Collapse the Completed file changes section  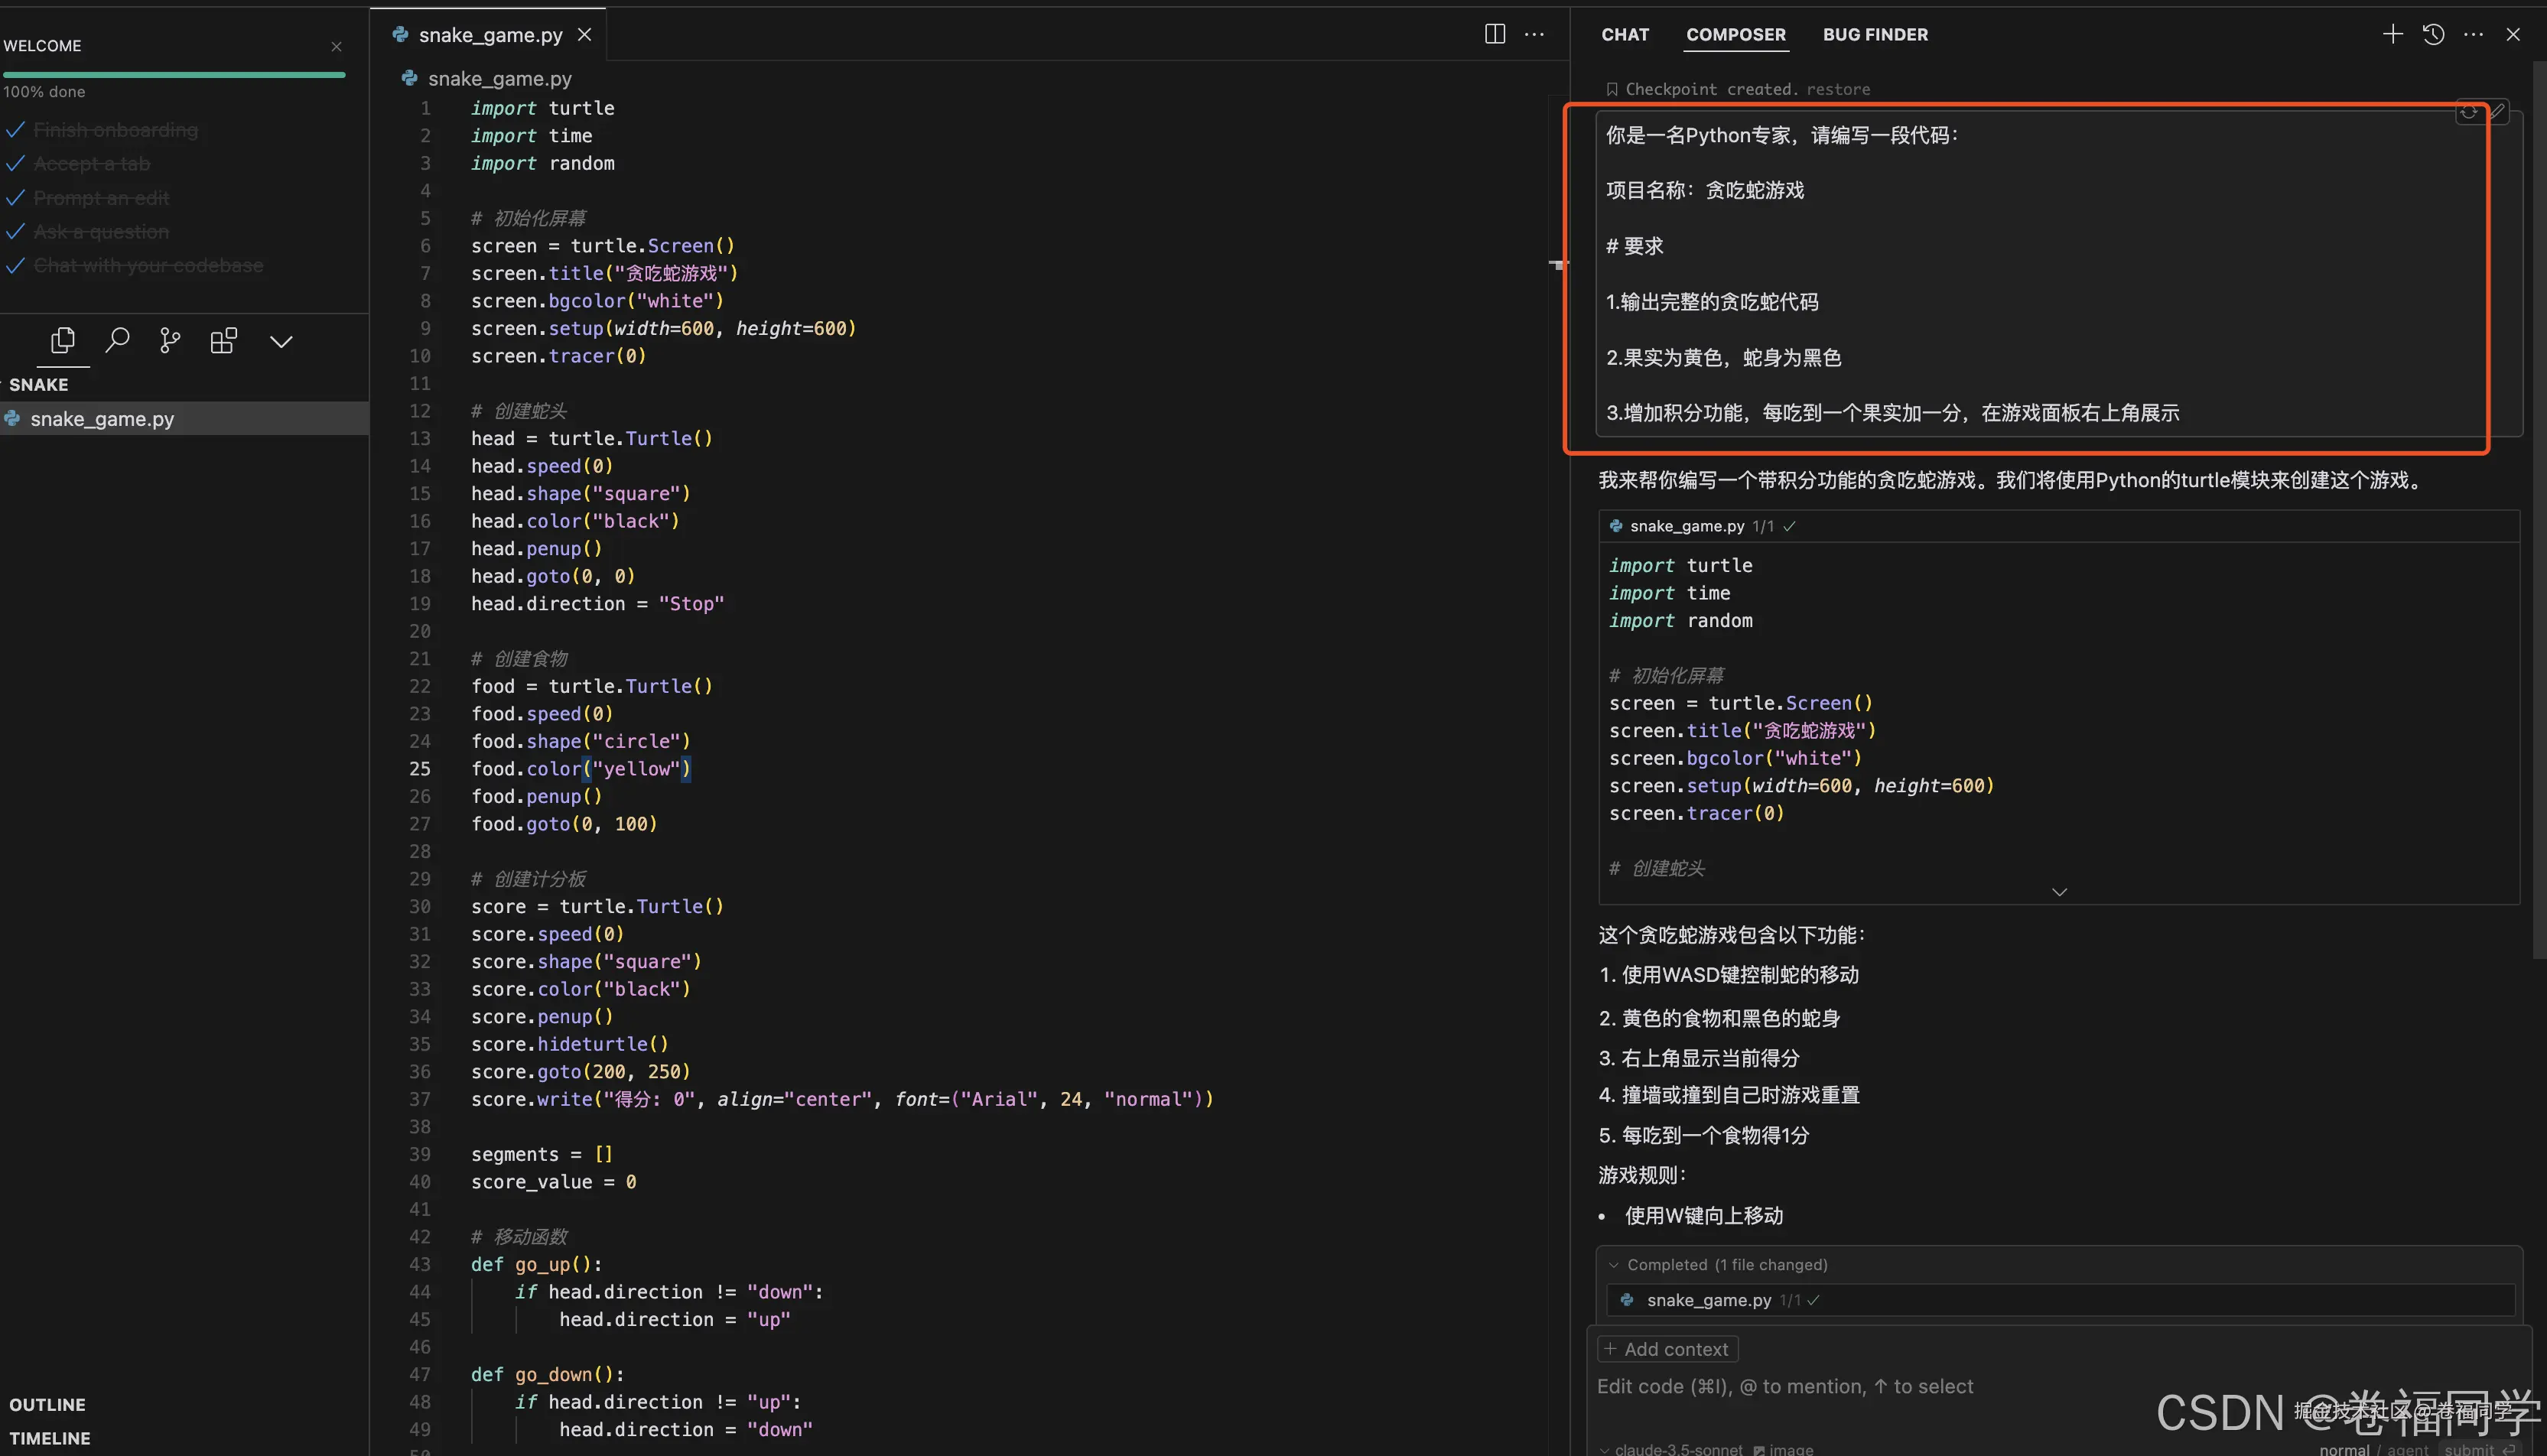coord(1613,1265)
